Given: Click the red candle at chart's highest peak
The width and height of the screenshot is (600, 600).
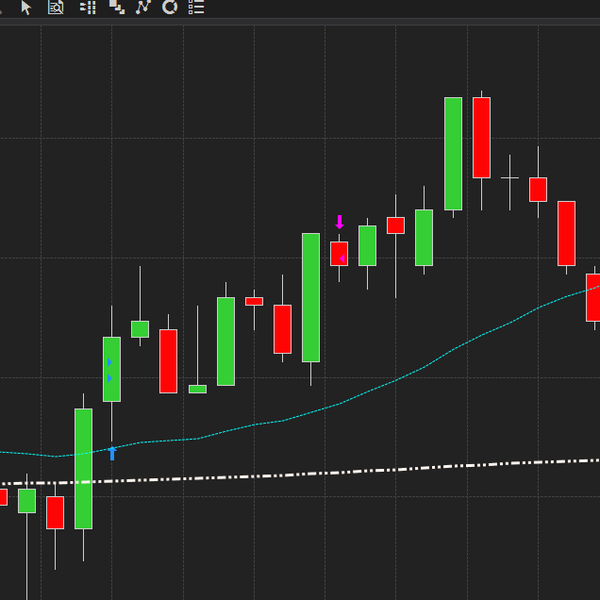Looking at the screenshot, I should pyautogui.click(x=481, y=137).
